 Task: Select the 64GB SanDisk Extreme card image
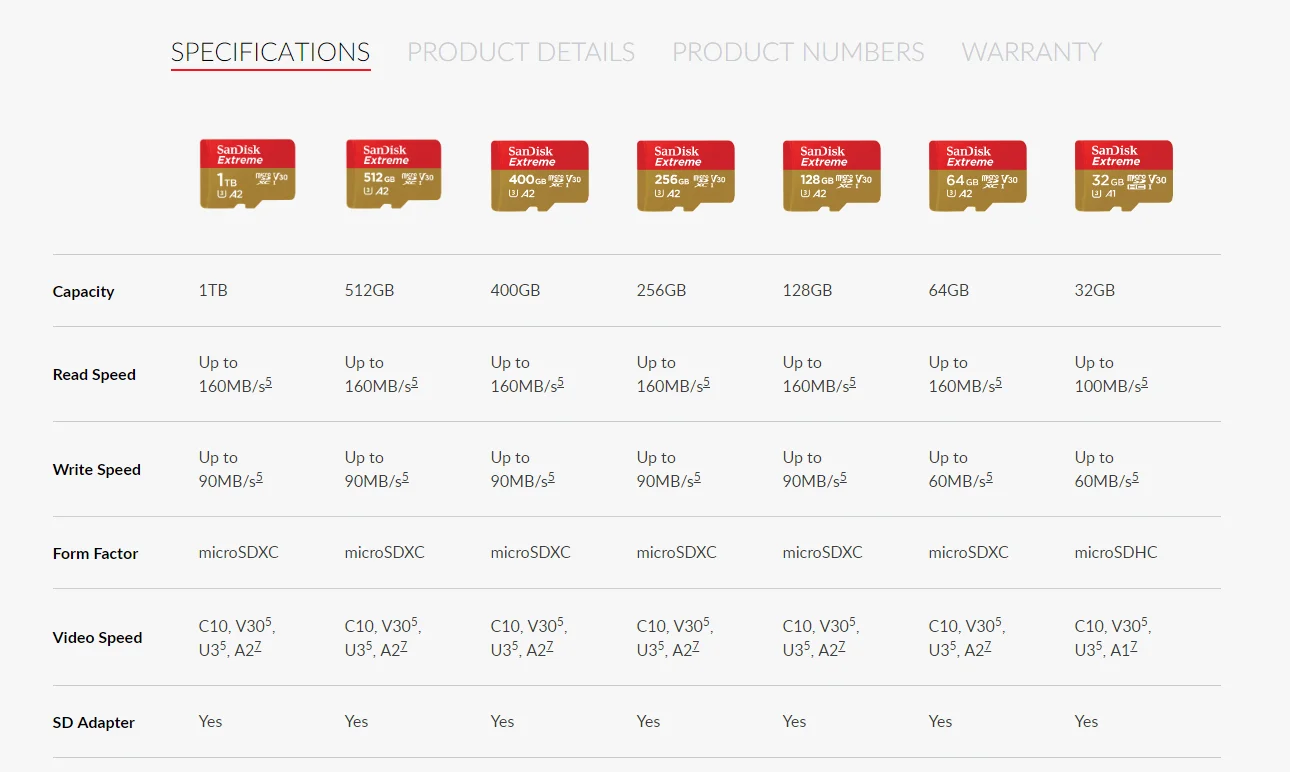pos(977,175)
